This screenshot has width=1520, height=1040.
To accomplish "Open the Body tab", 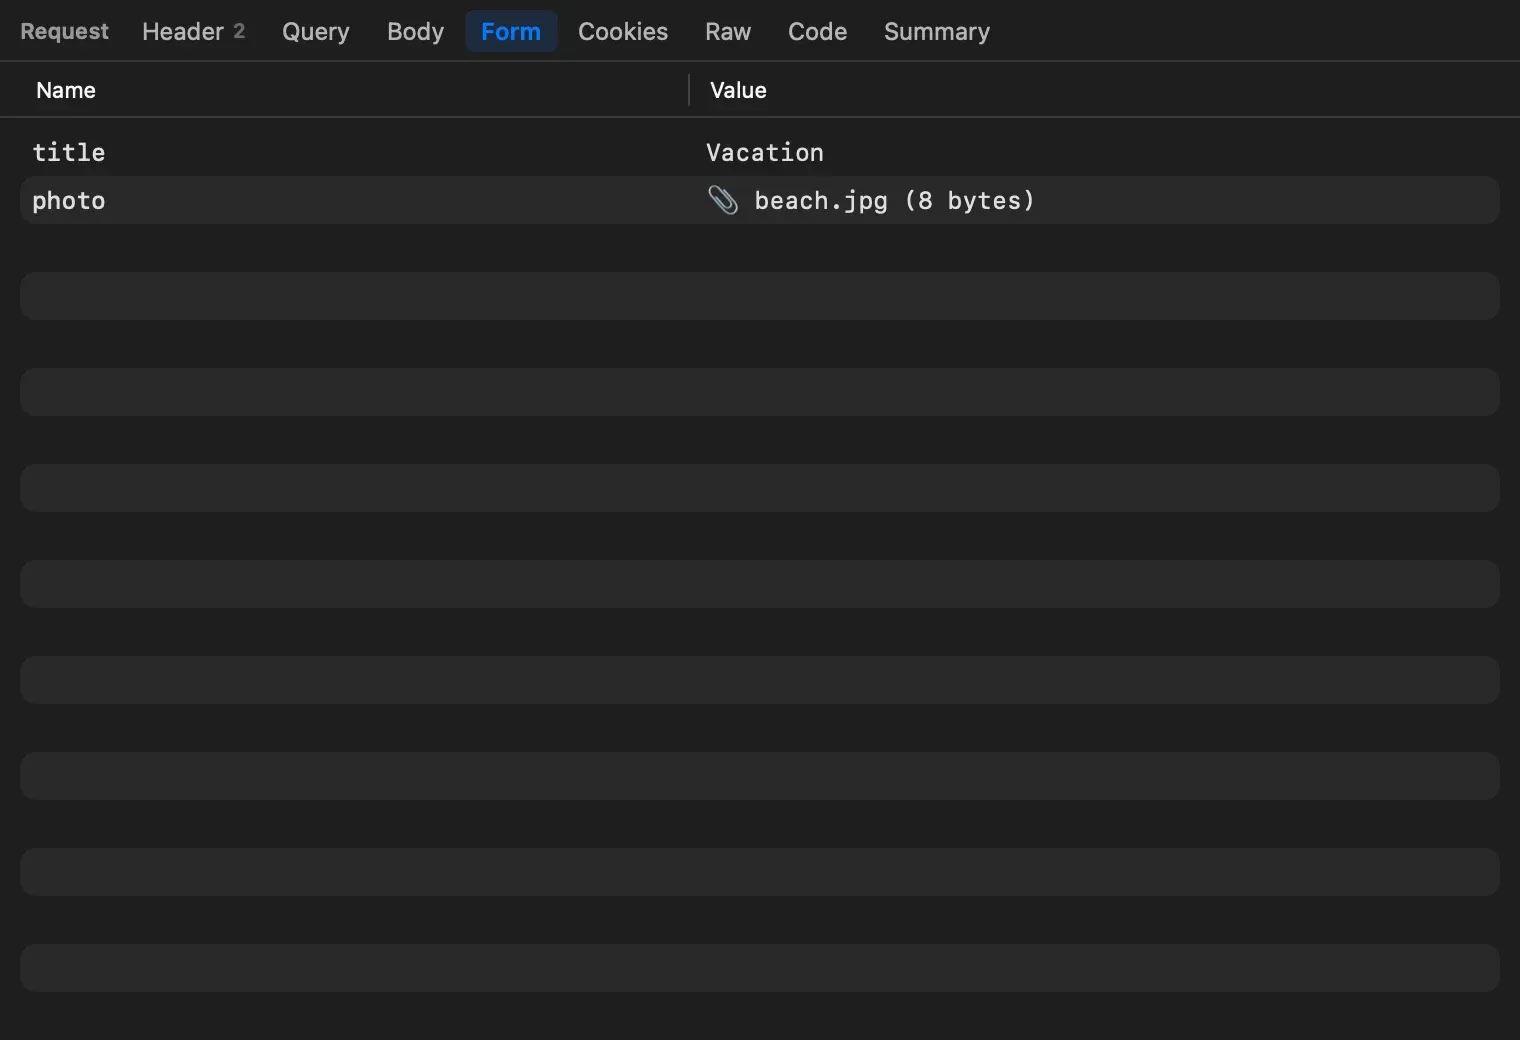I will [x=415, y=32].
